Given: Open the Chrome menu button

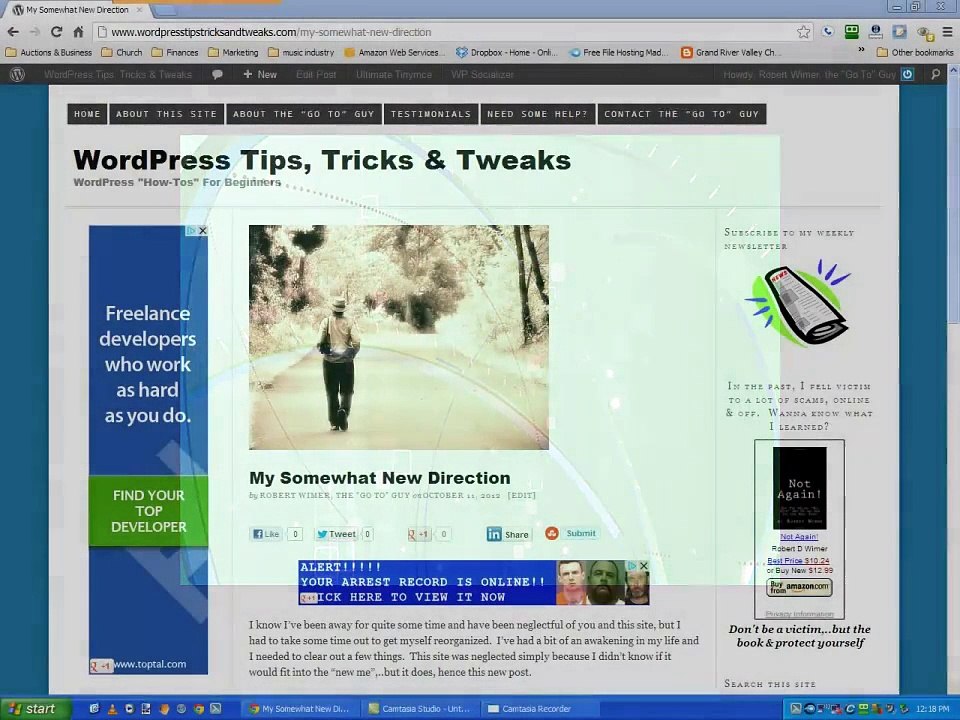Looking at the screenshot, I should pos(947,32).
